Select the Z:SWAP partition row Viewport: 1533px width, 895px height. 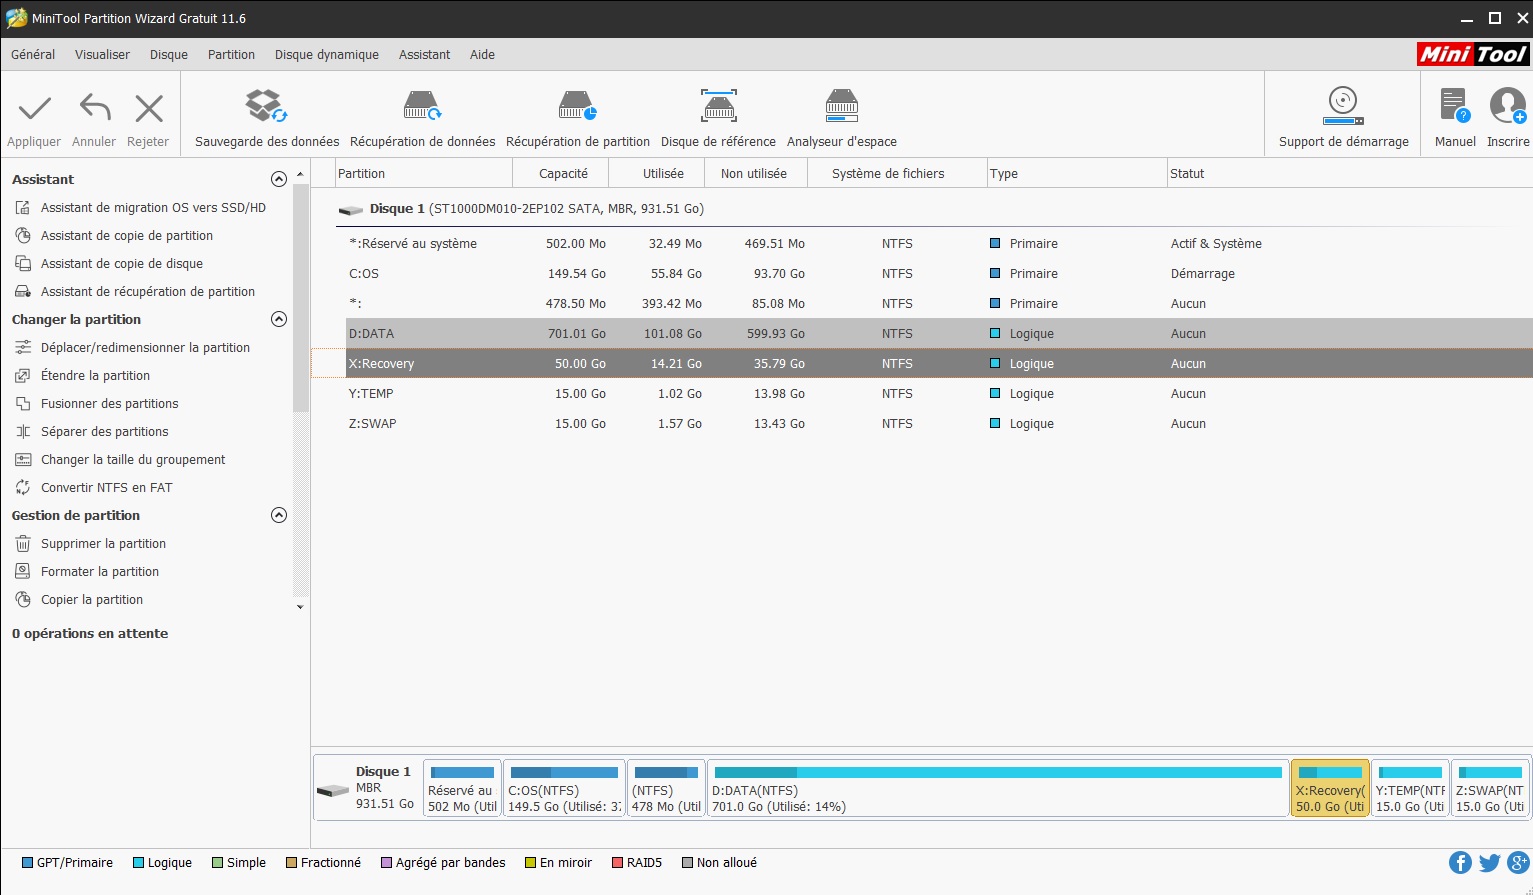click(x=939, y=424)
